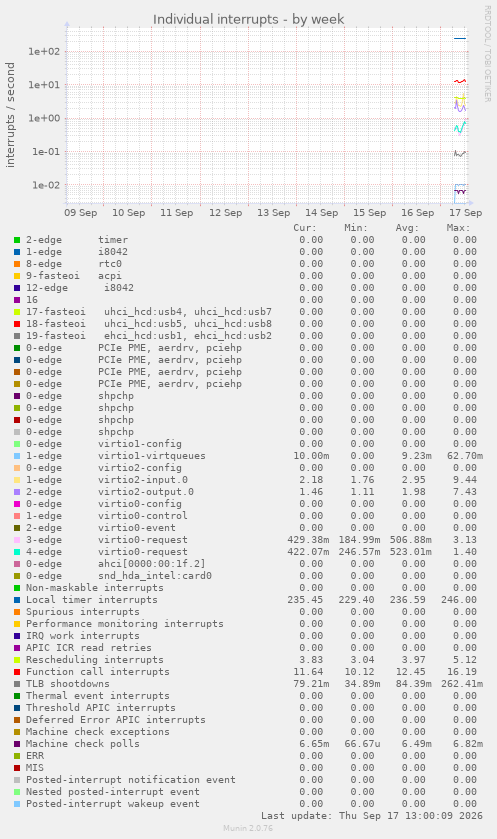
Task: Click the 1e+02 label on y-axis
Action: tap(44, 52)
